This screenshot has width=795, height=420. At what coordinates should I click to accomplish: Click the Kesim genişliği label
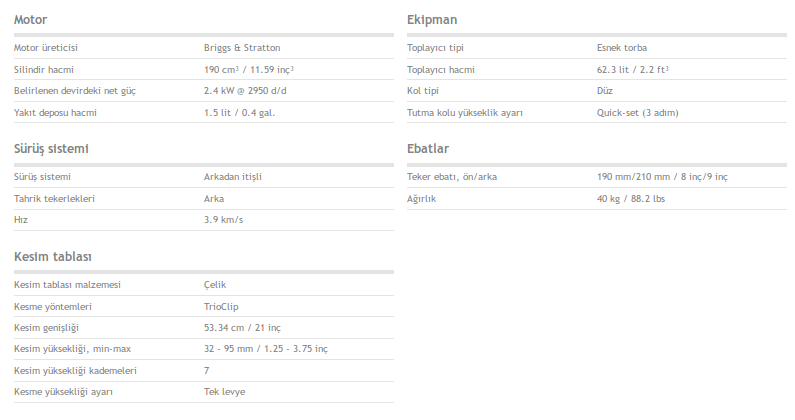[x=46, y=328]
